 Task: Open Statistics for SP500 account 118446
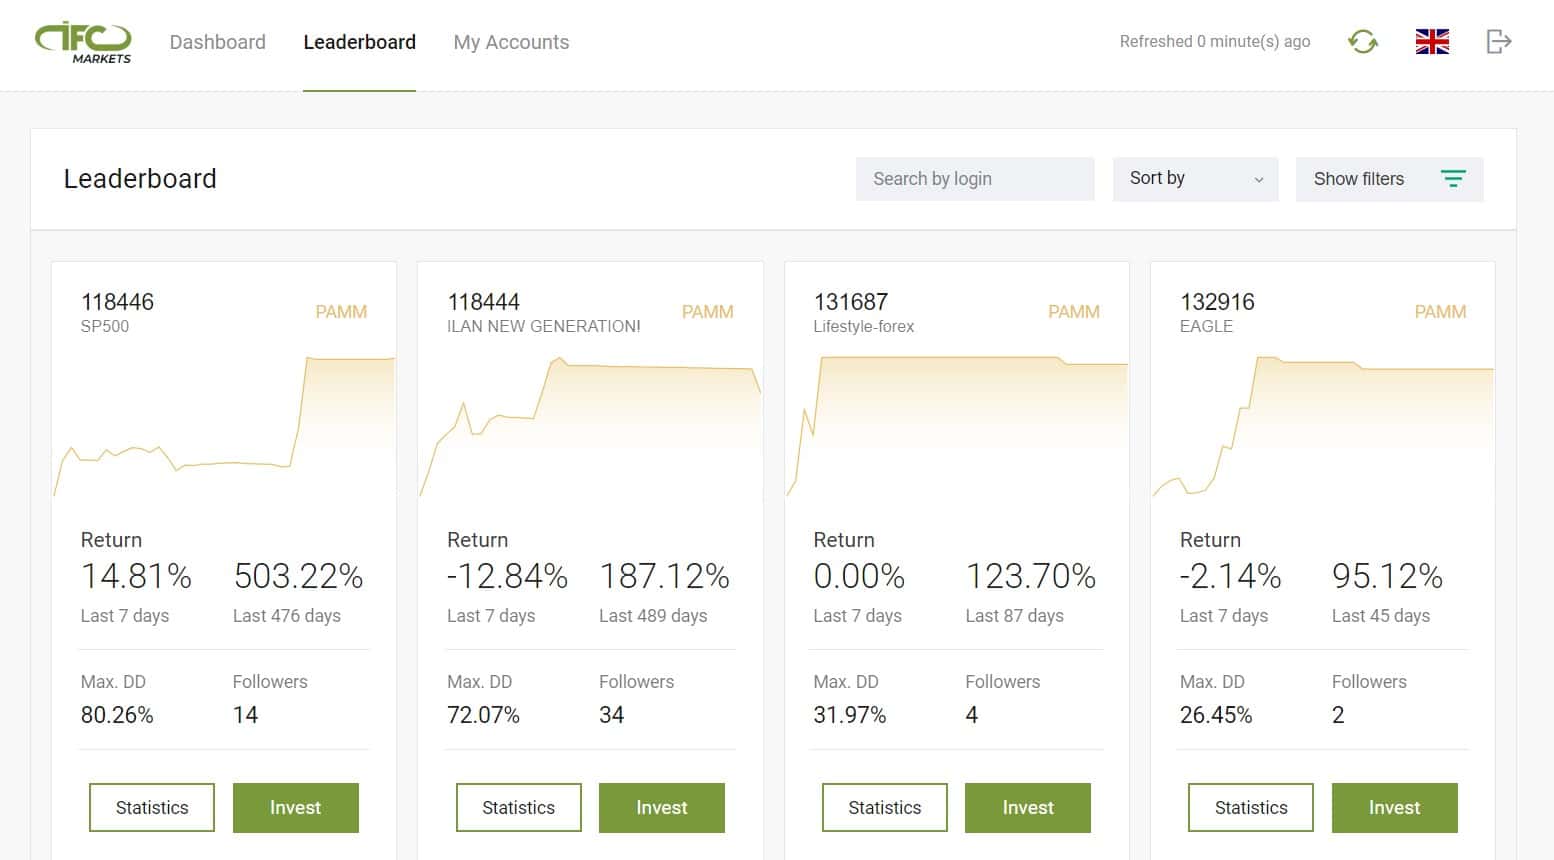(x=152, y=808)
